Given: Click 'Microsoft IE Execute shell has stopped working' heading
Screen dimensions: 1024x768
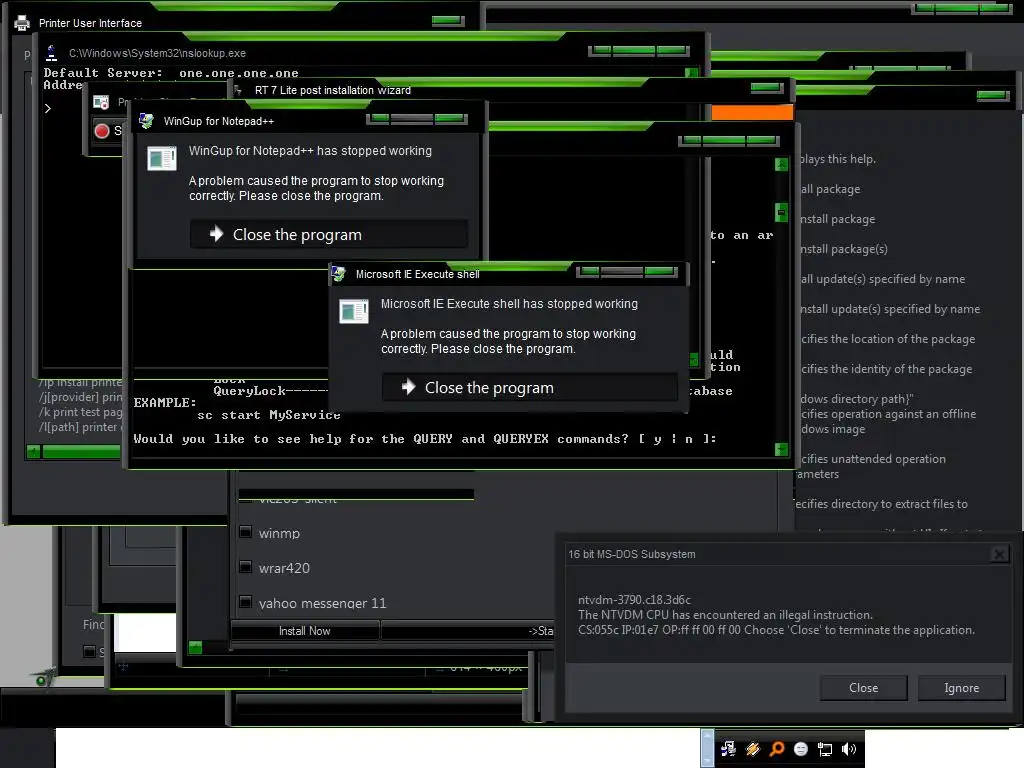Looking at the screenshot, I should (x=509, y=304).
